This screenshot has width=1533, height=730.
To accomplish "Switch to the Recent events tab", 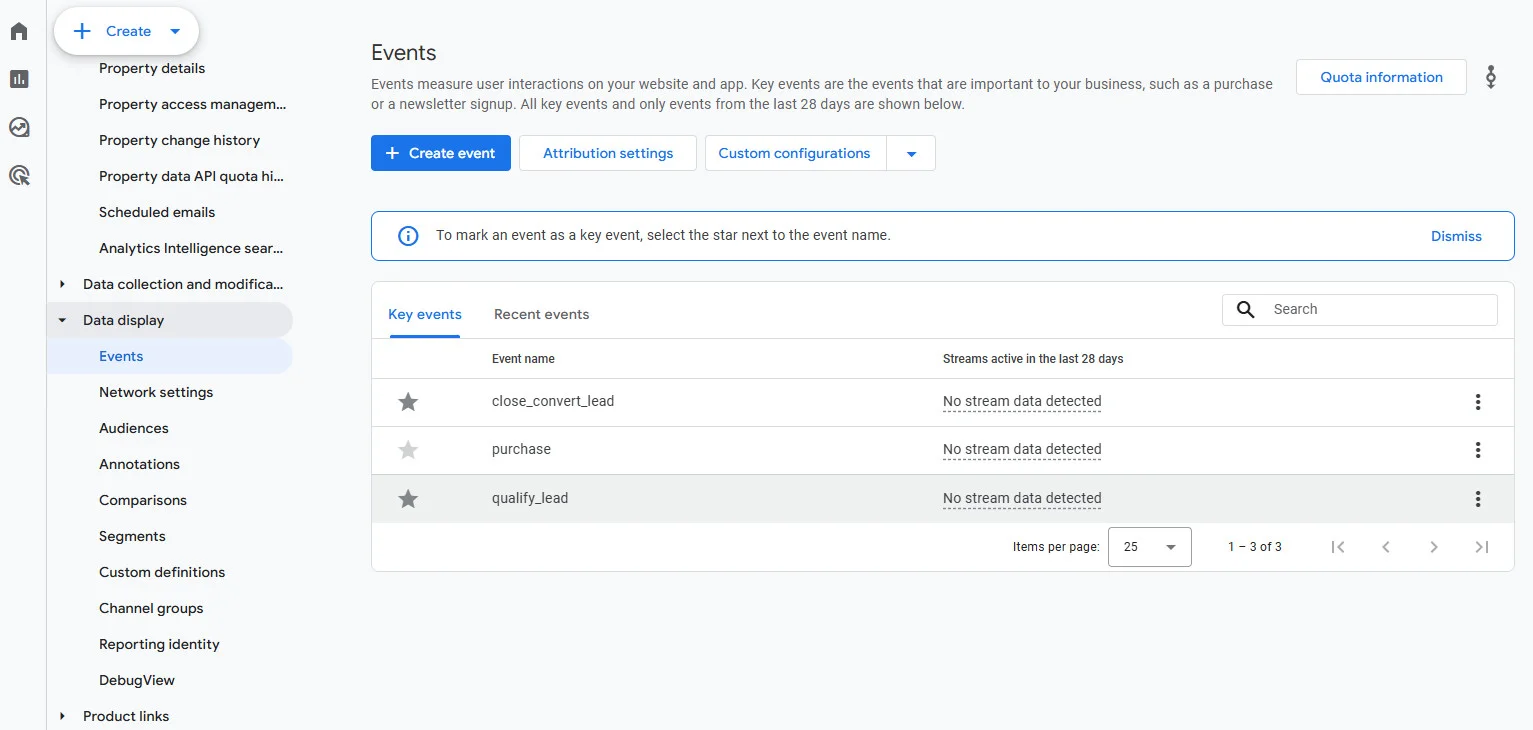I will click(541, 314).
